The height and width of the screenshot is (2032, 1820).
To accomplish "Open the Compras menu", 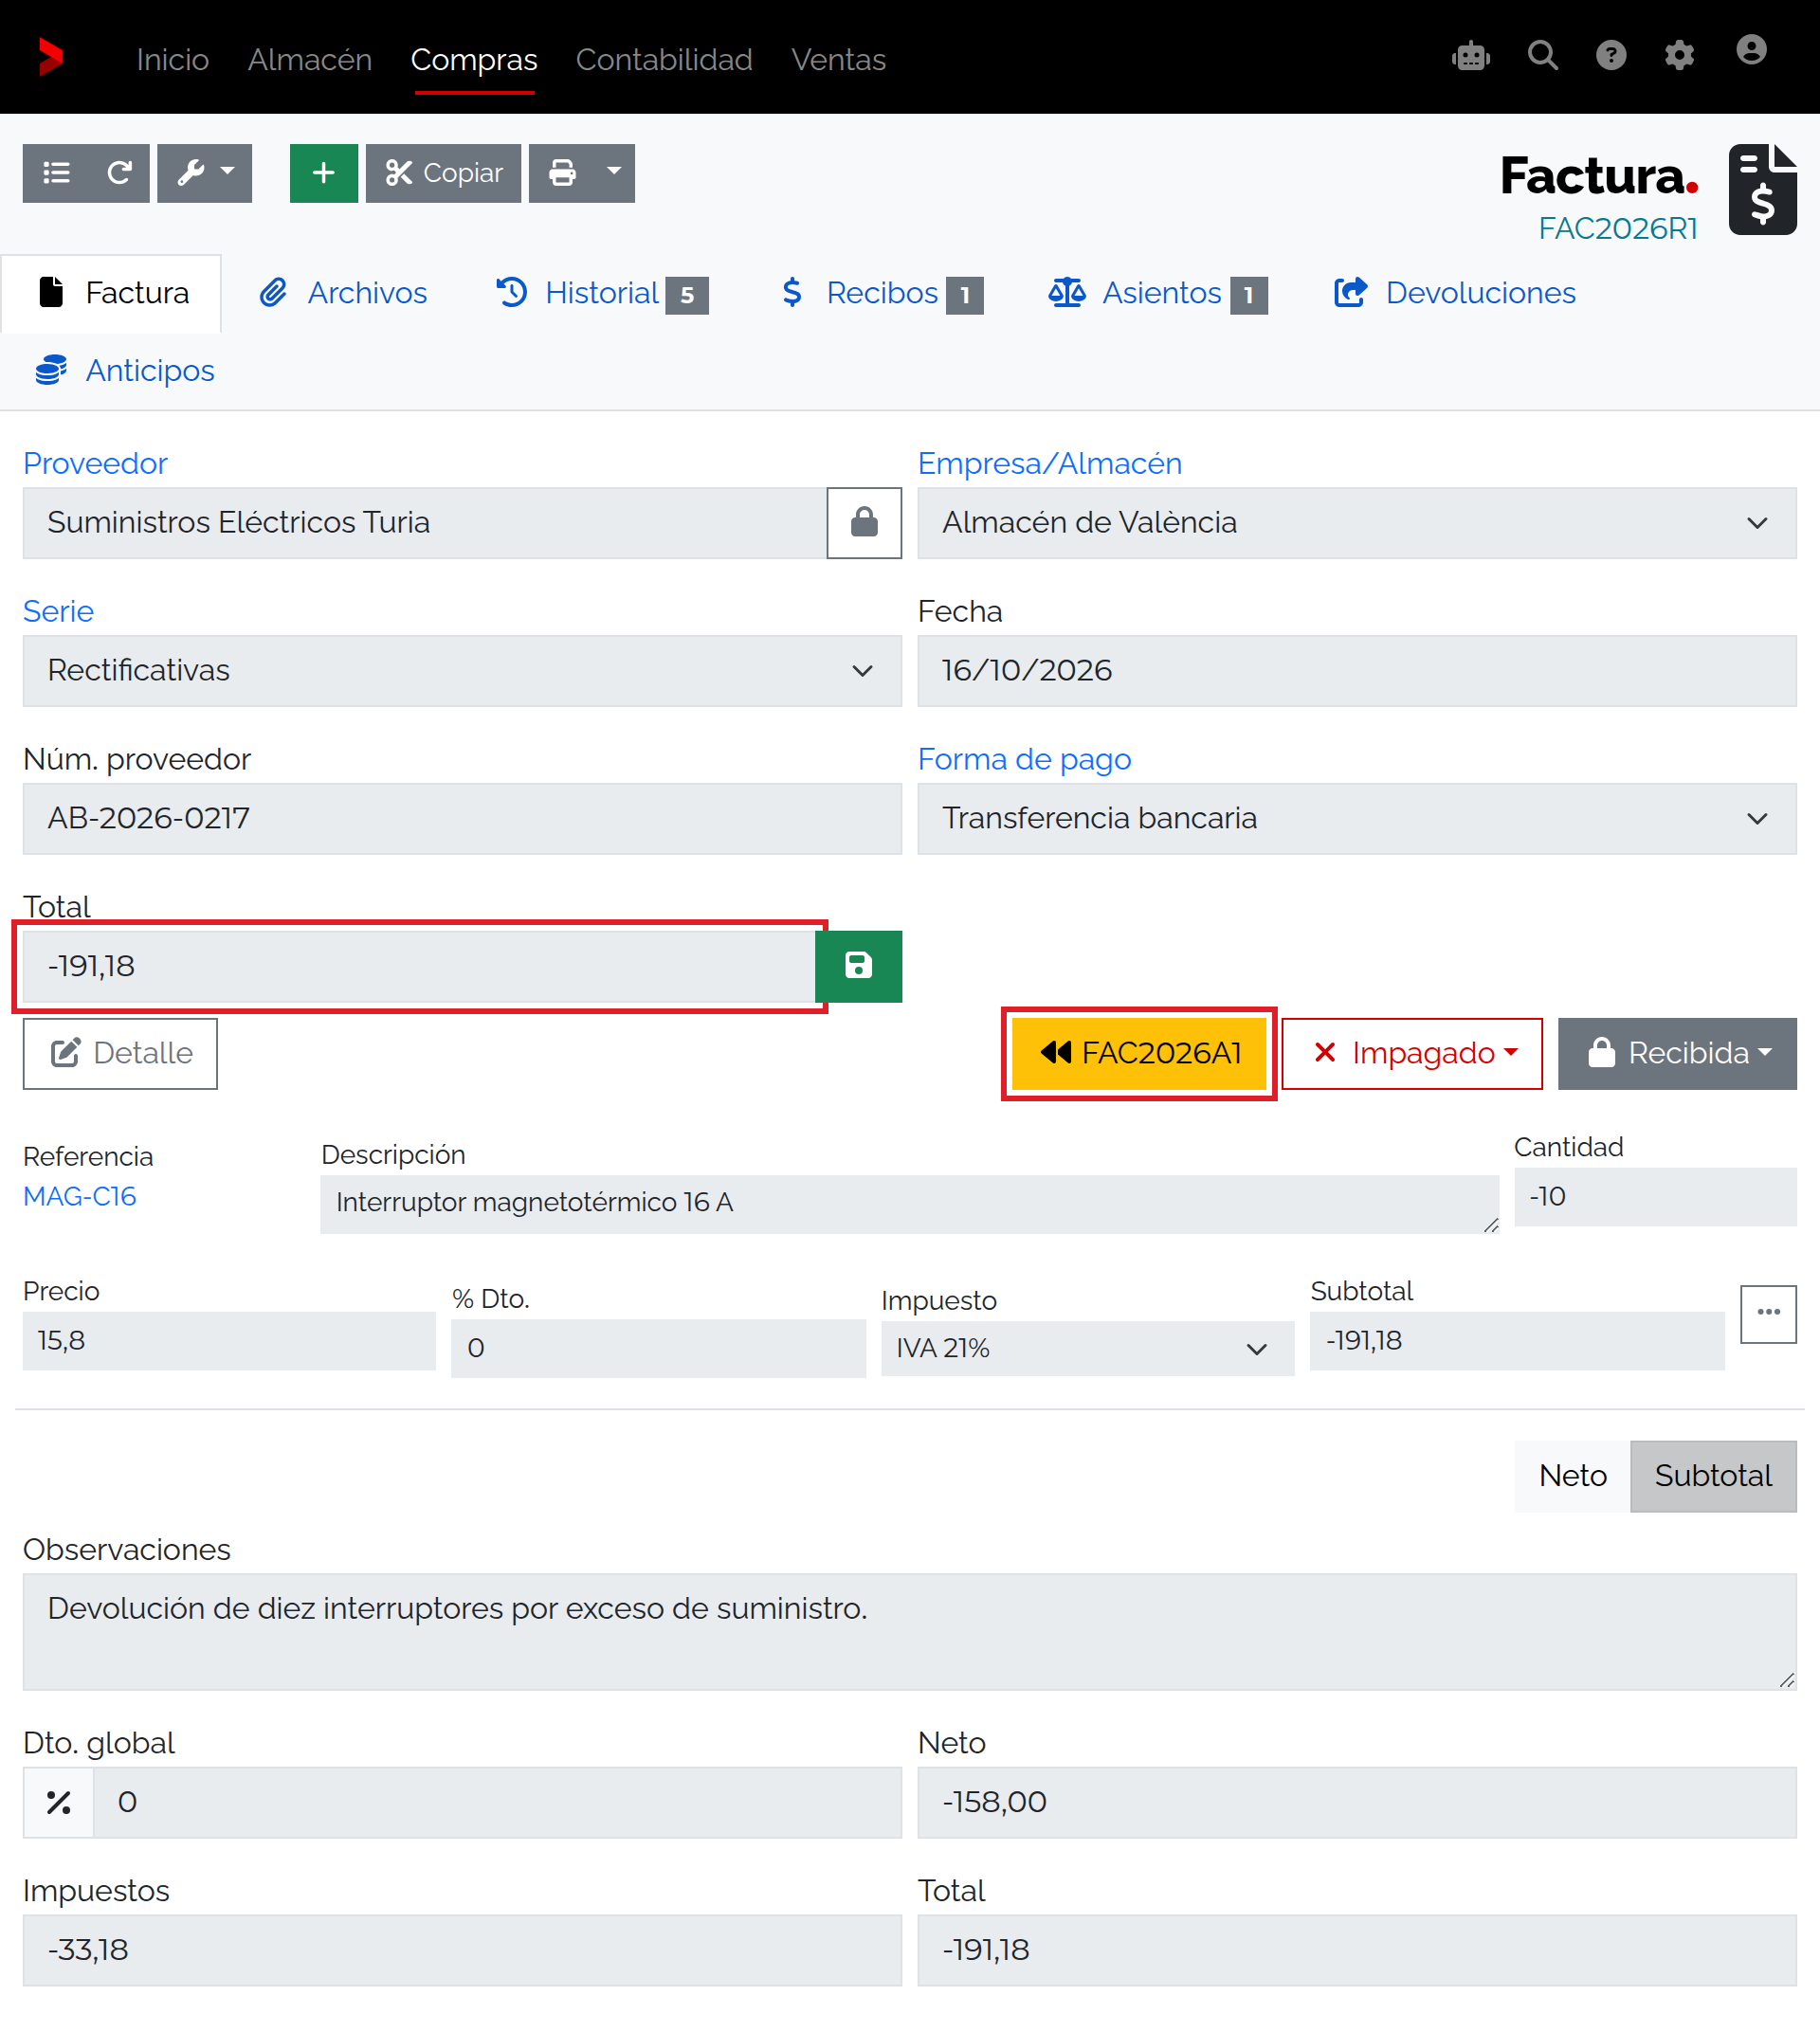I will point(474,60).
